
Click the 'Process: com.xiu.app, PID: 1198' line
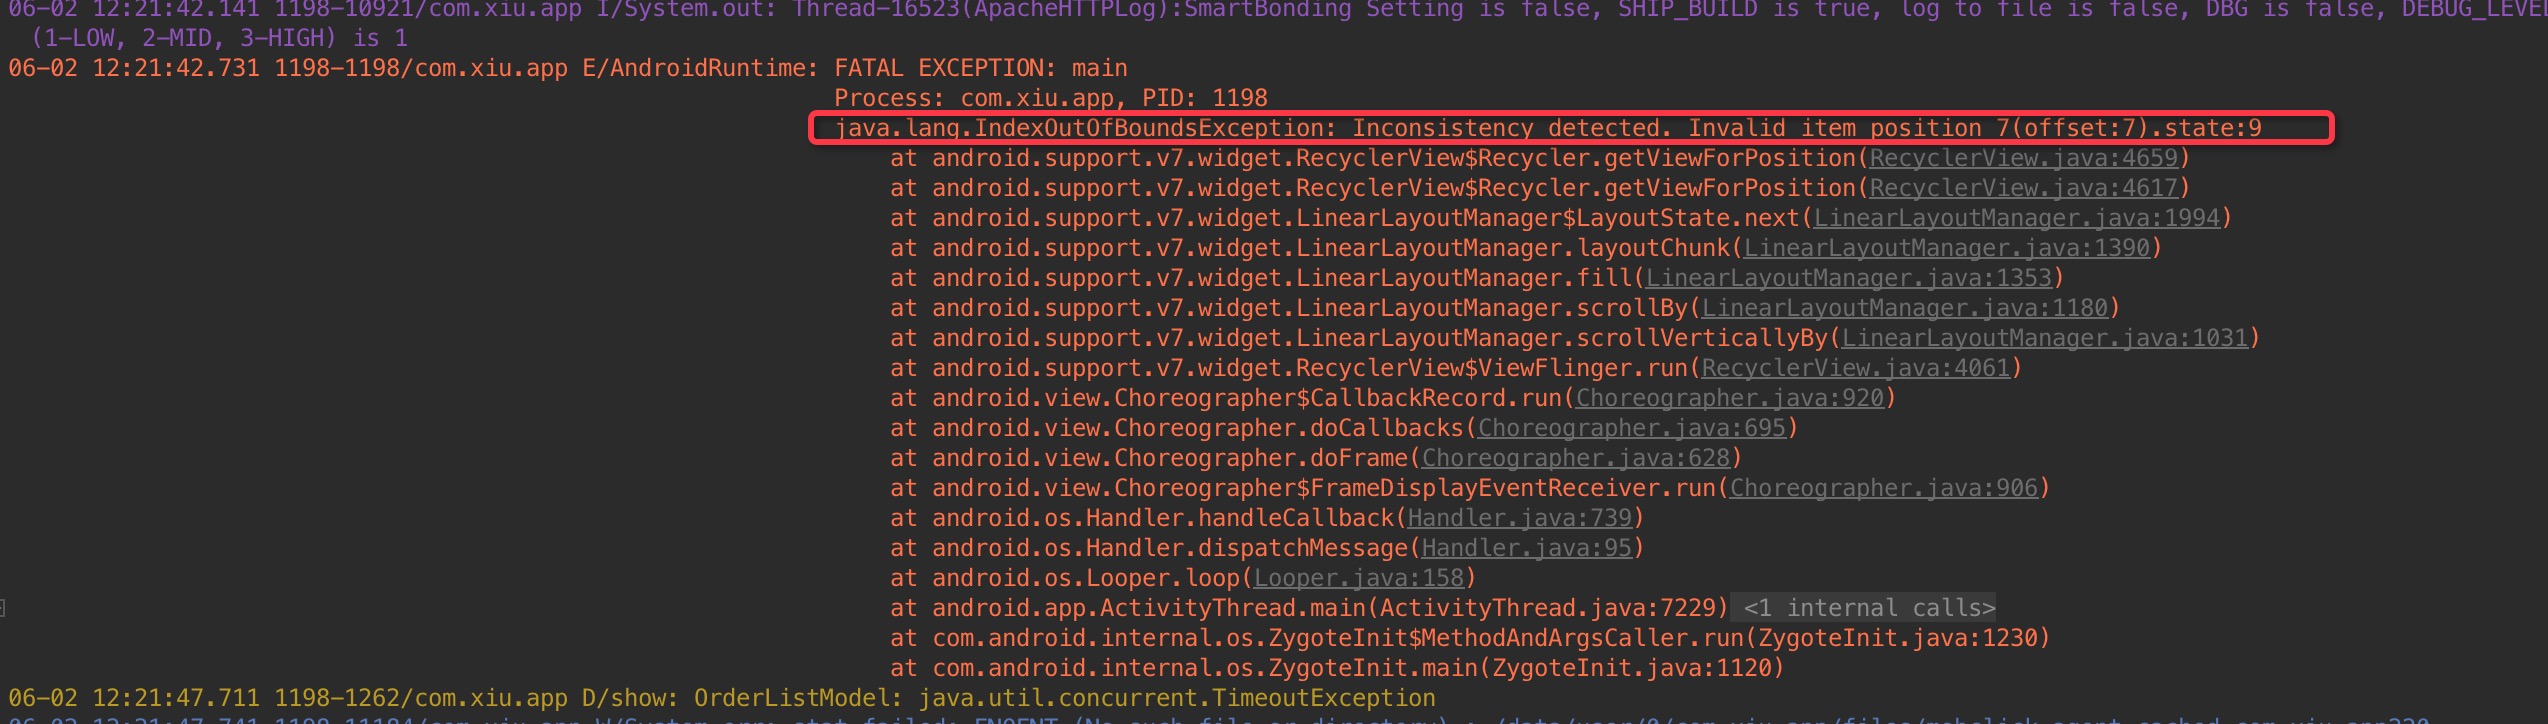click(1051, 98)
